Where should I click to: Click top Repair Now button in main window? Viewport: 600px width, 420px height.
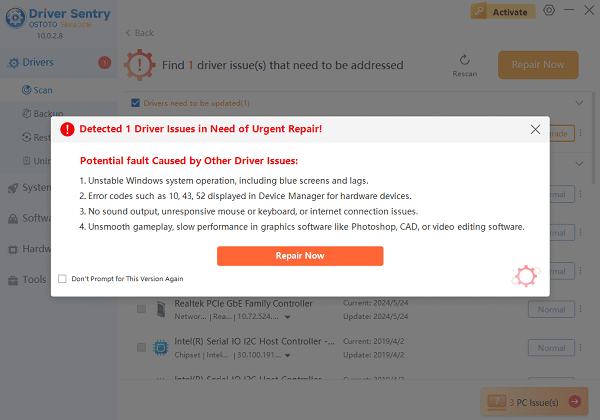[538, 65]
